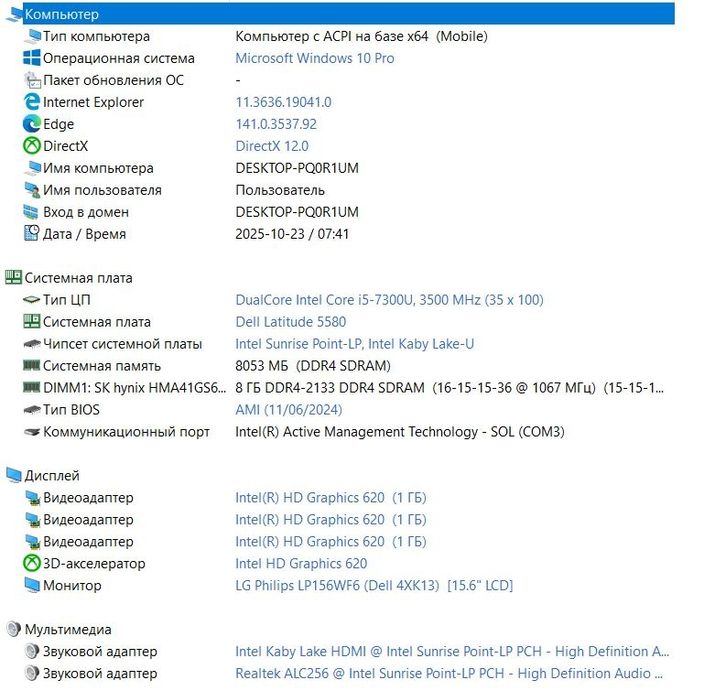Viewport: 715px width, 699px height.
Task: Open the Microsoft Windows 10 Pro link
Action: pos(315,58)
